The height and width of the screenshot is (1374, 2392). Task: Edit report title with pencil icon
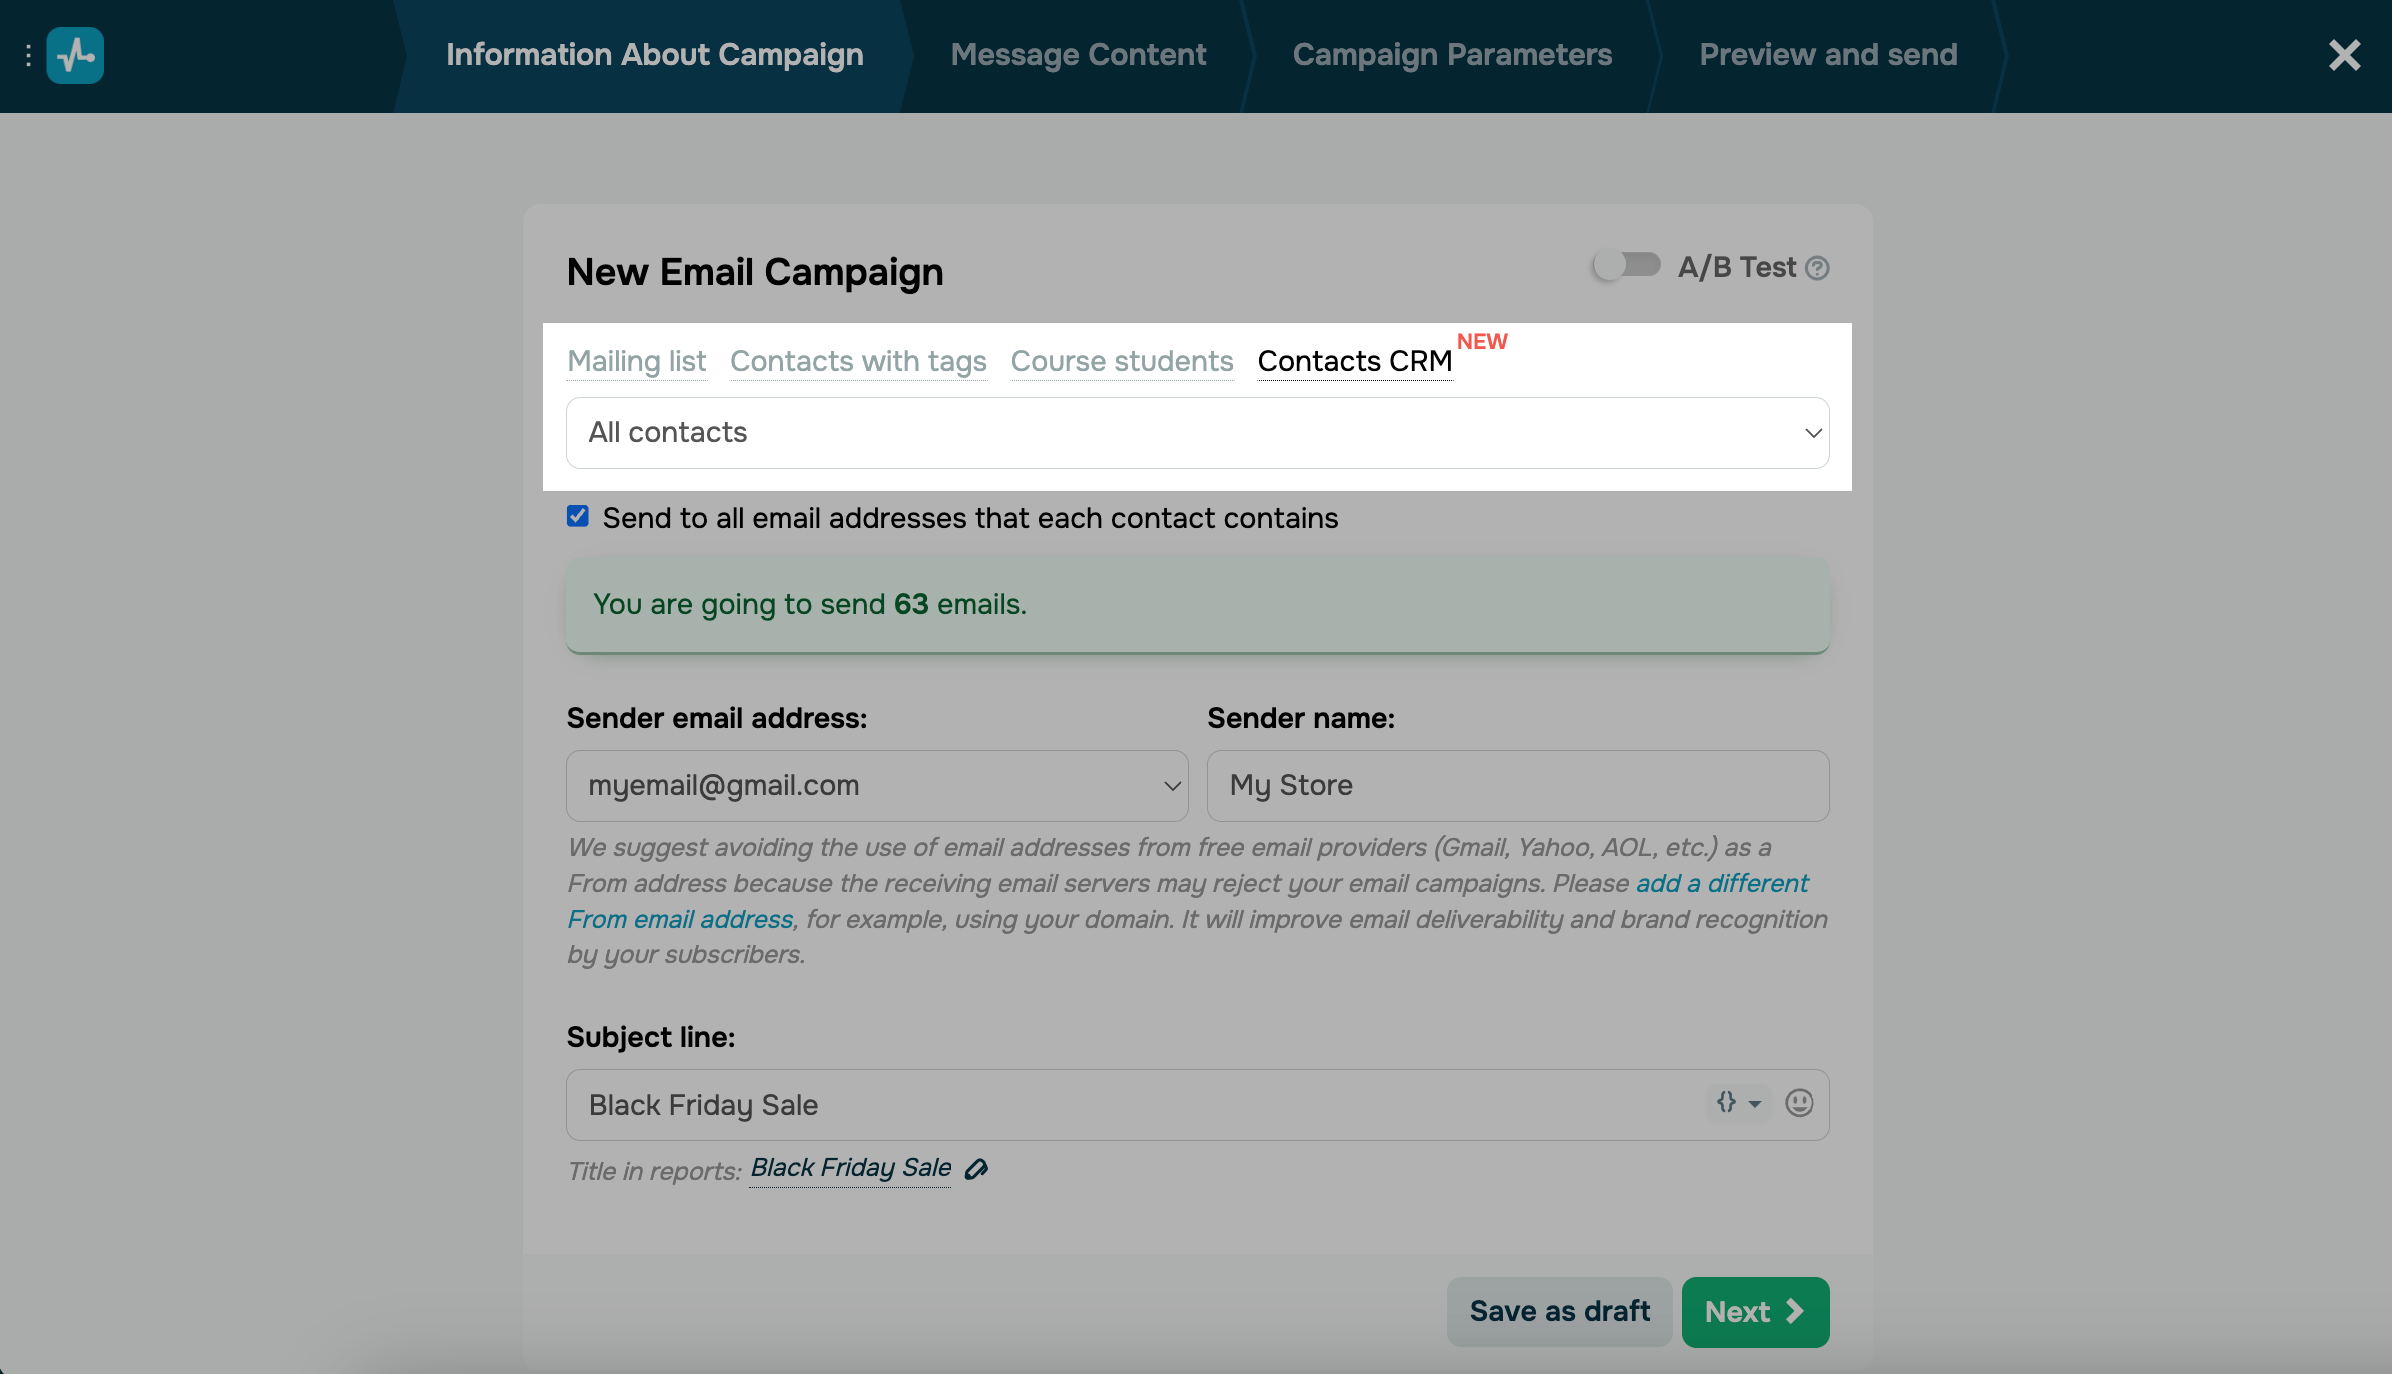(x=976, y=1169)
